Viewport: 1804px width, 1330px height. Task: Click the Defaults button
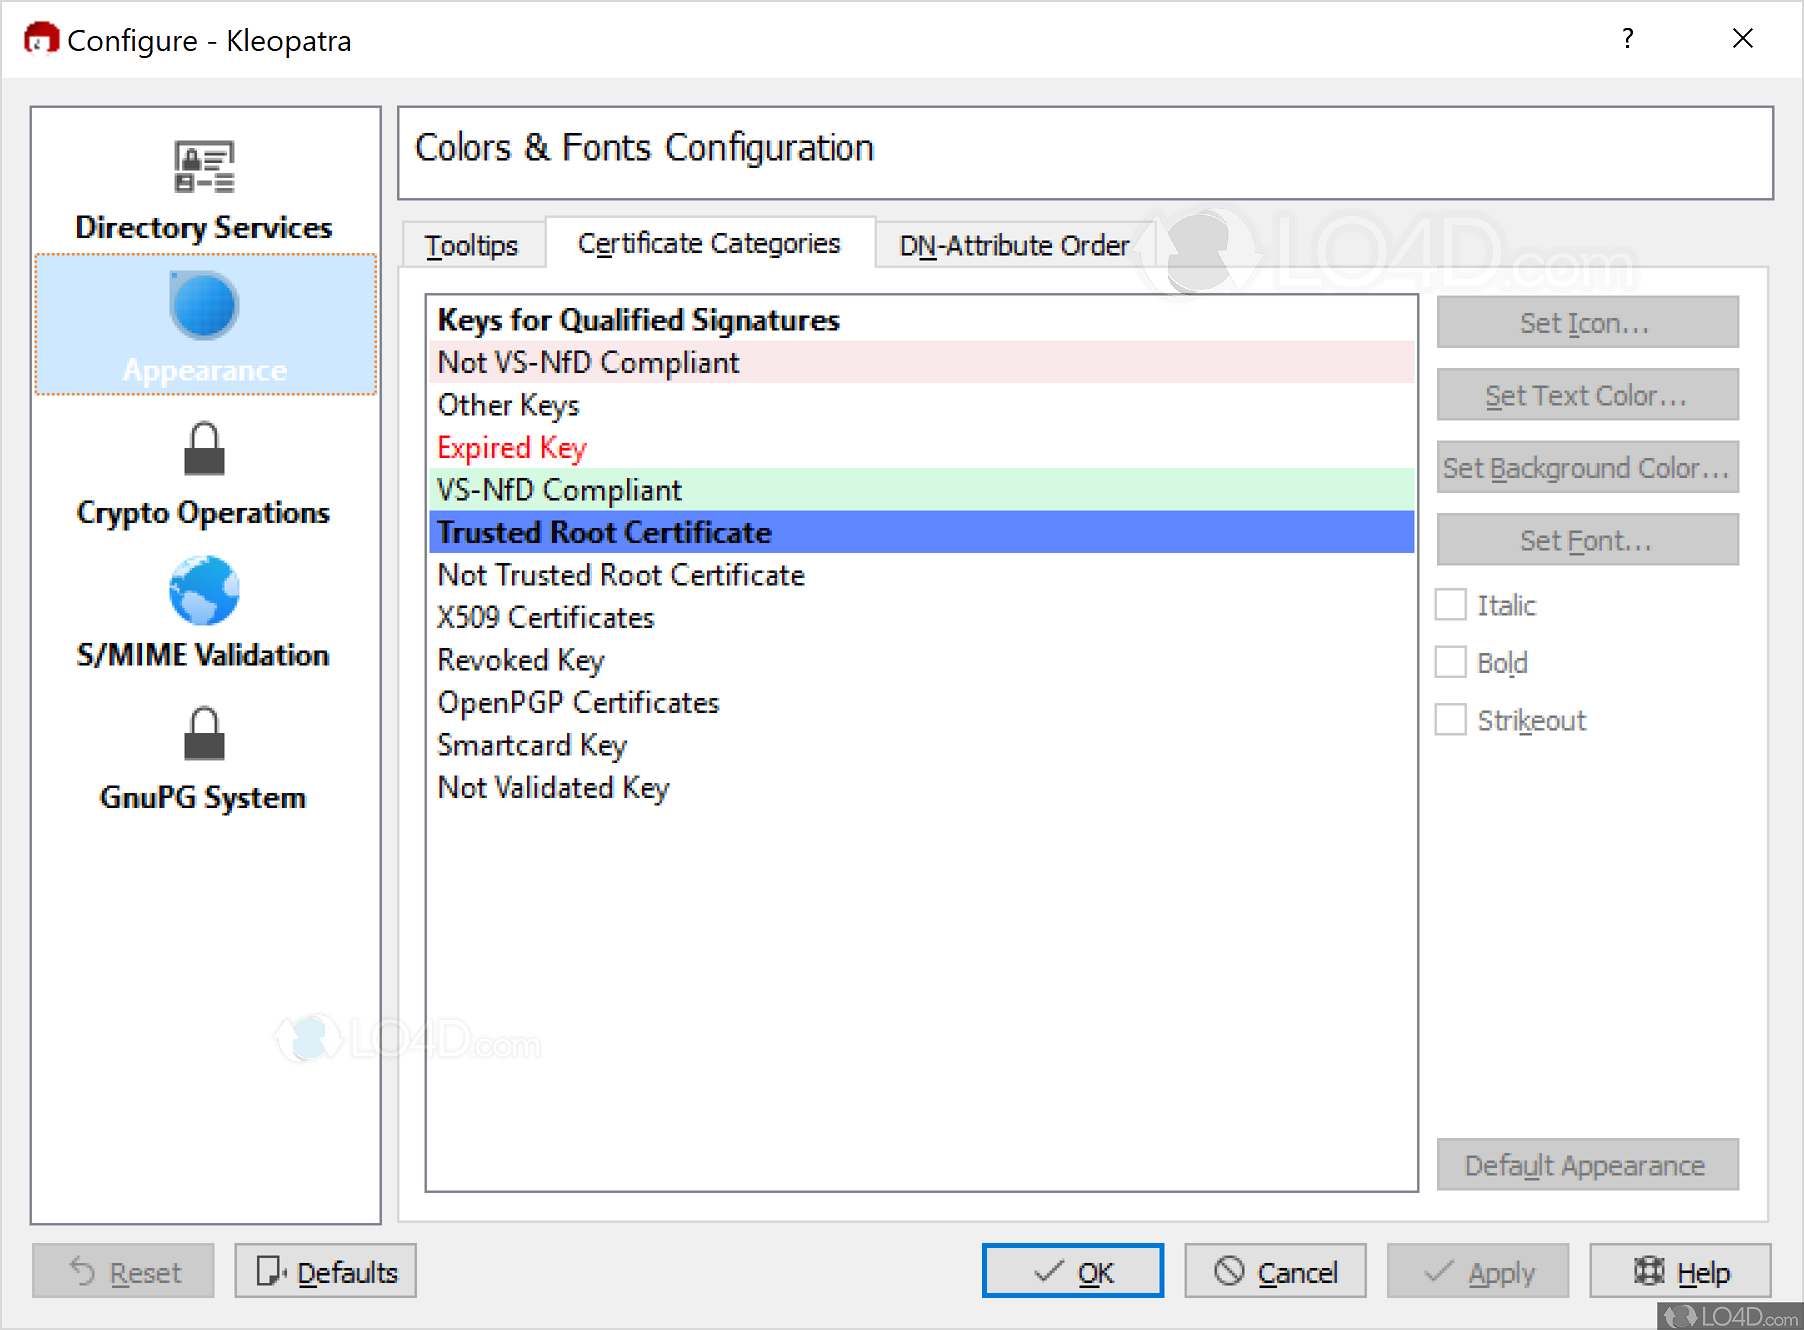326,1272
